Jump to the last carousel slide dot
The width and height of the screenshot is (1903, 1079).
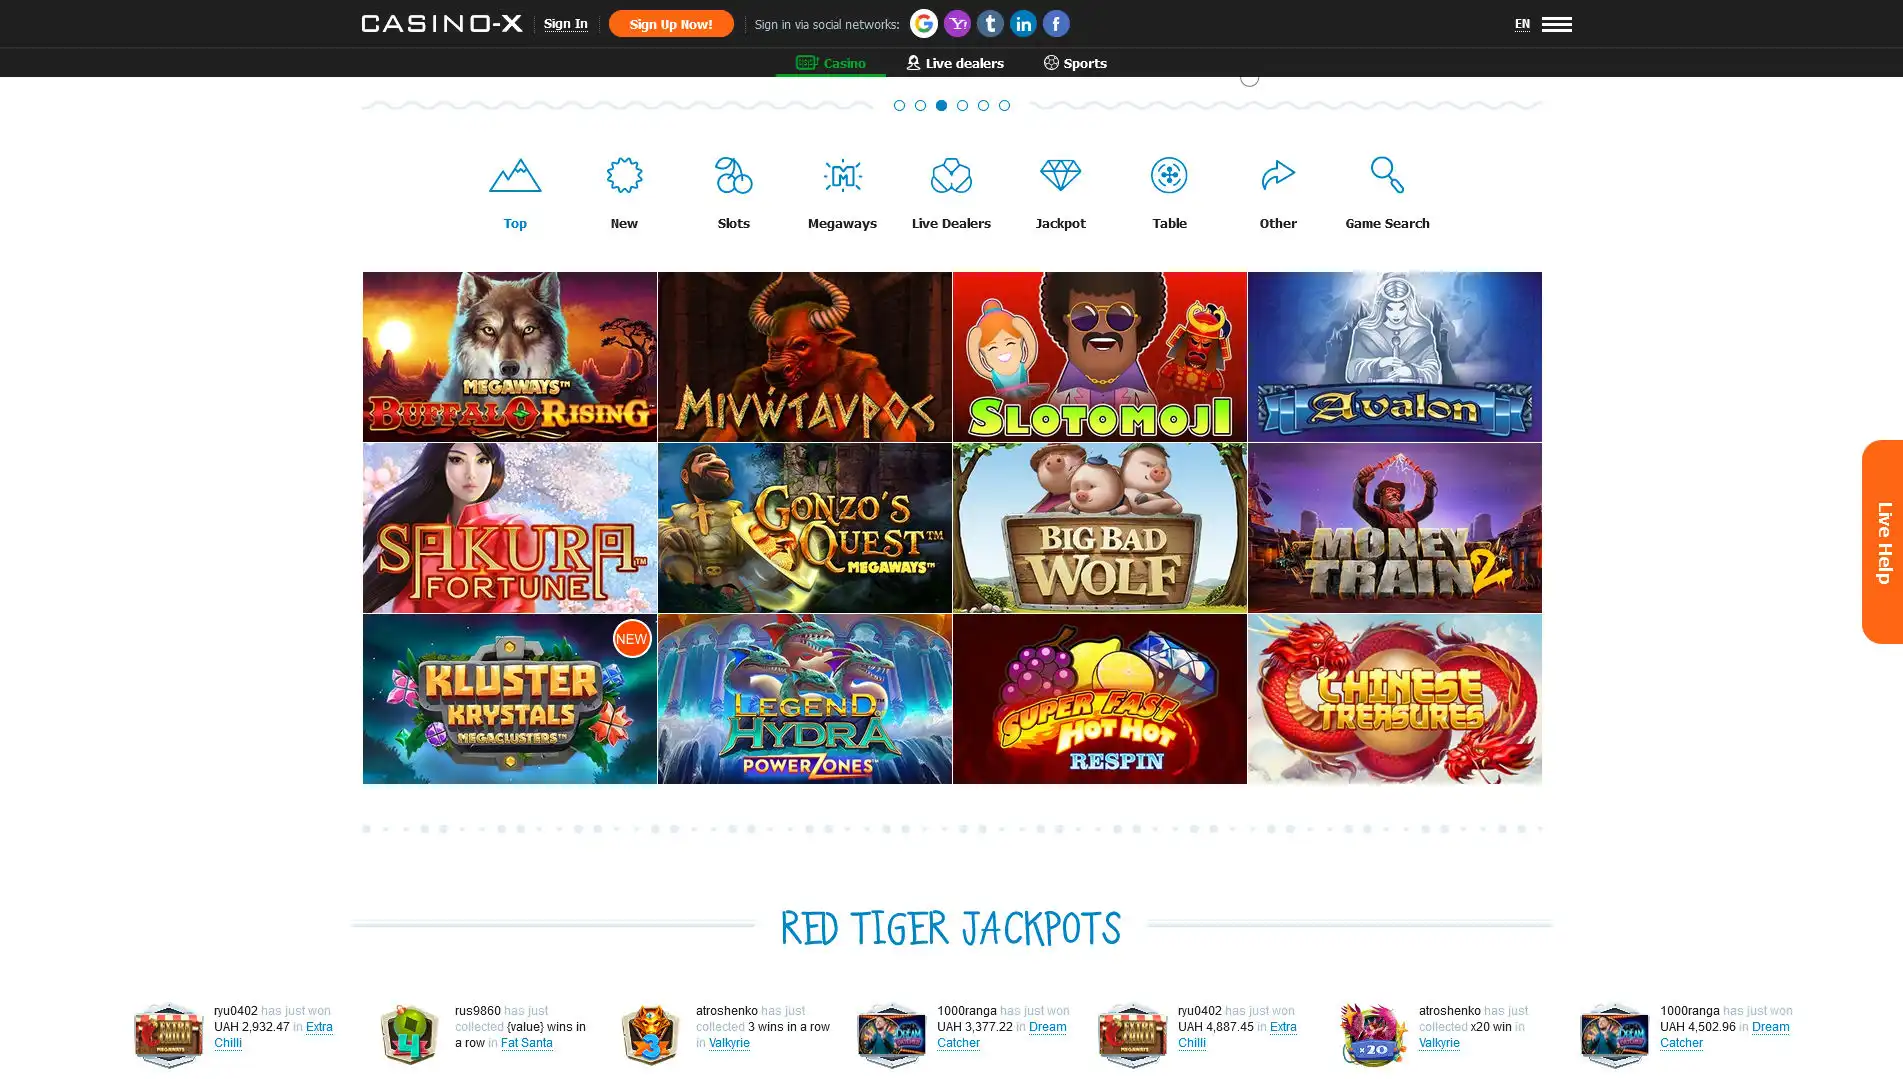[x=1004, y=105]
